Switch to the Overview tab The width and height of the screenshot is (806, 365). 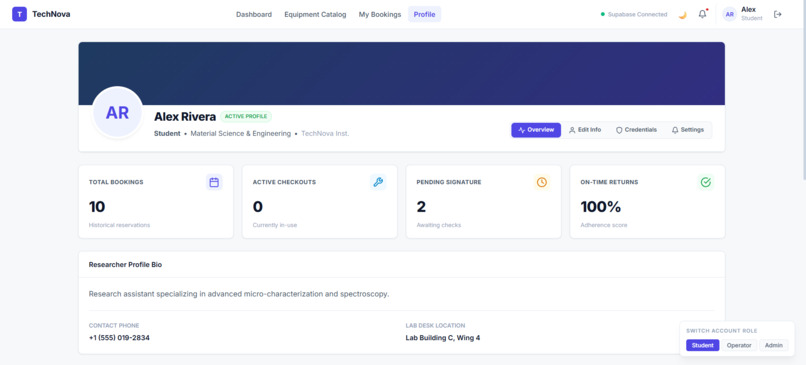point(536,130)
